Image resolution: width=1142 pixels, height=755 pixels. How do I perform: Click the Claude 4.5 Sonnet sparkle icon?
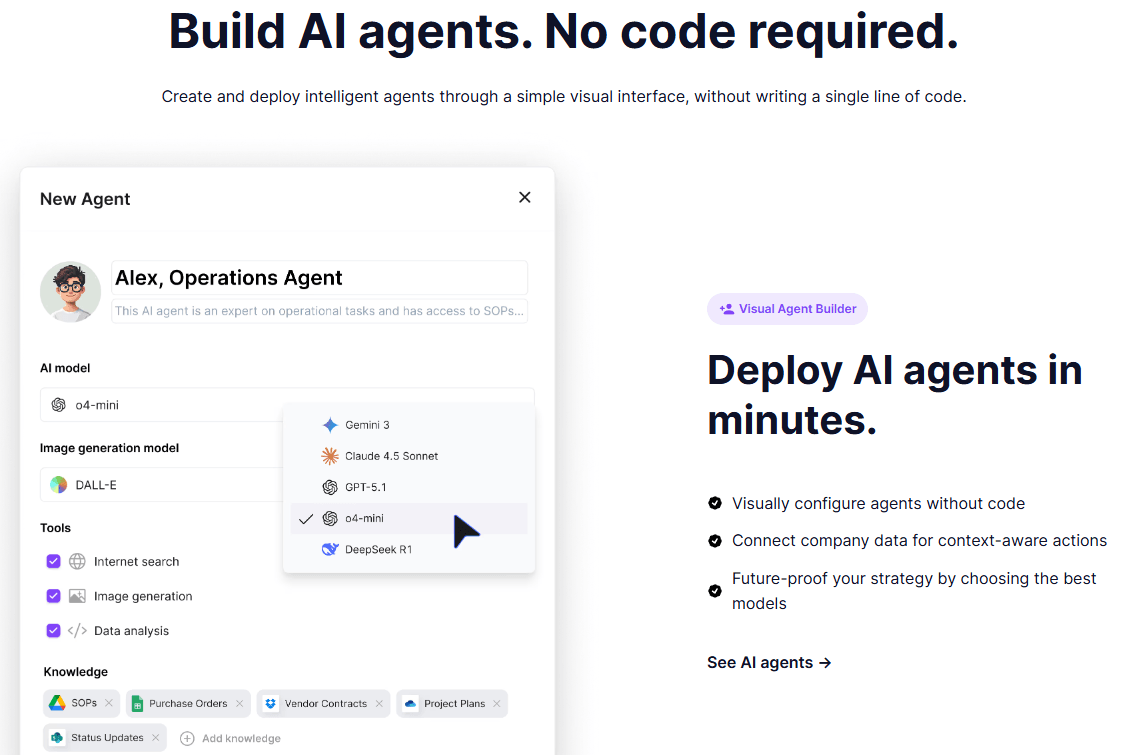tap(330, 456)
